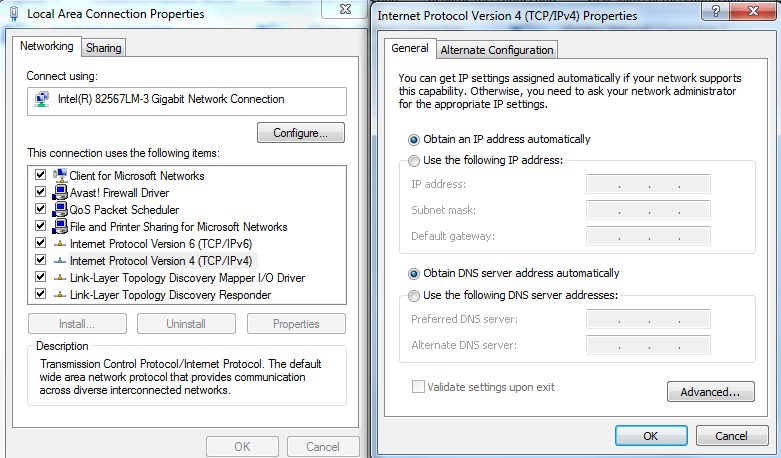Select Use the following IP address
This screenshot has height=458, width=781.
coord(414,160)
